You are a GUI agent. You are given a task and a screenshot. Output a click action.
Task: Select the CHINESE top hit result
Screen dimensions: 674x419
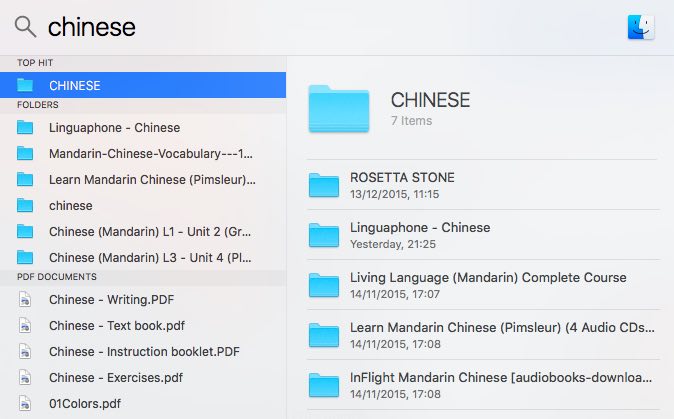click(x=143, y=86)
